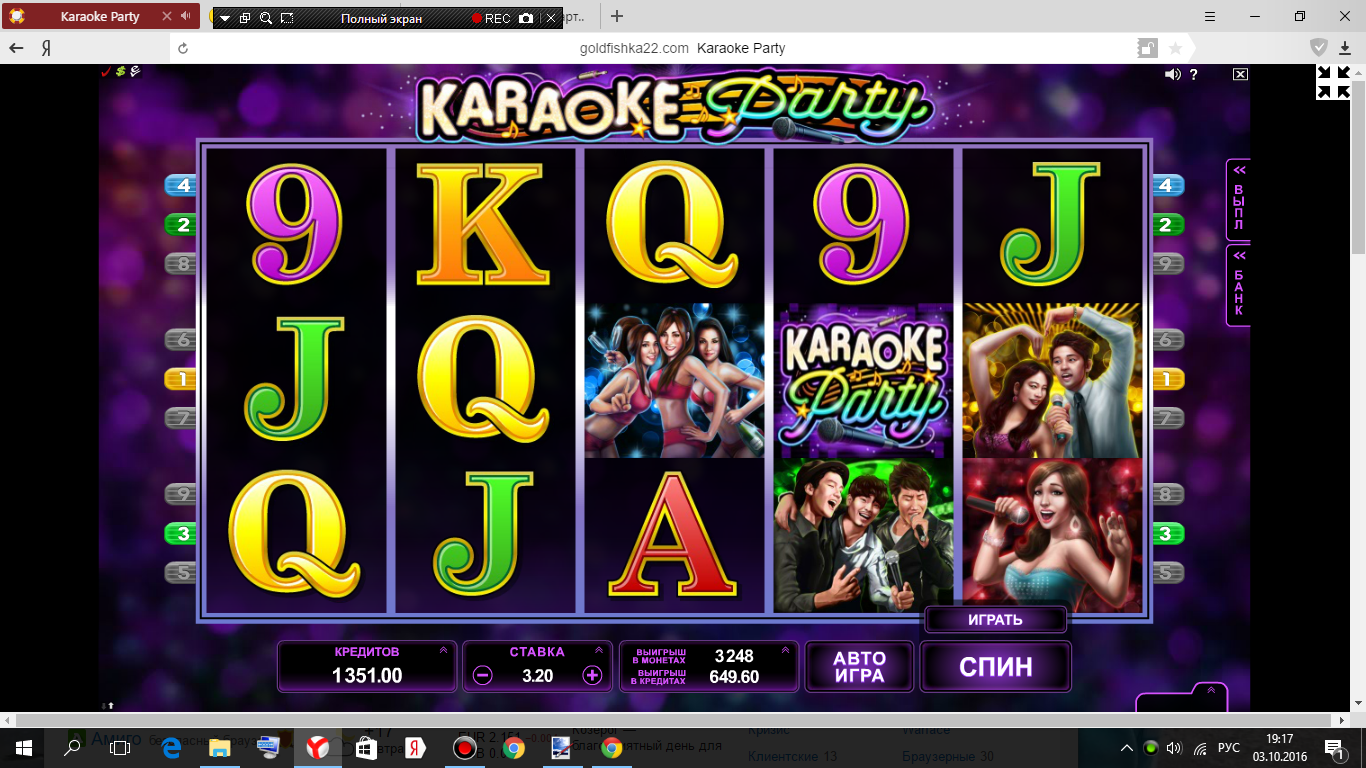Click the green dollar icon above the reels
This screenshot has width=1366, height=768.
[120, 72]
